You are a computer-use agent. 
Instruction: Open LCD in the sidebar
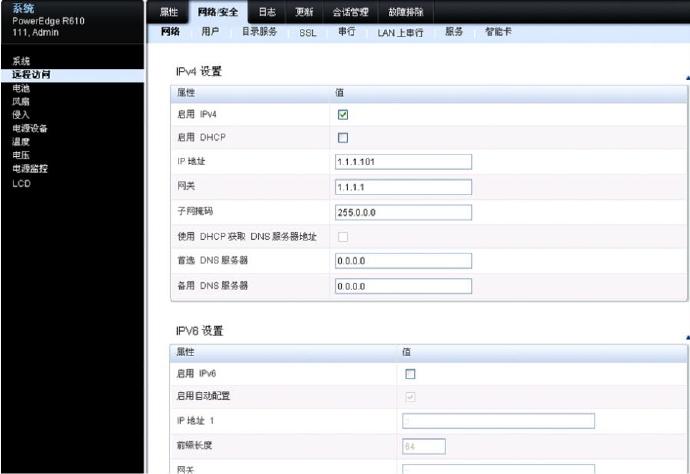[22, 184]
